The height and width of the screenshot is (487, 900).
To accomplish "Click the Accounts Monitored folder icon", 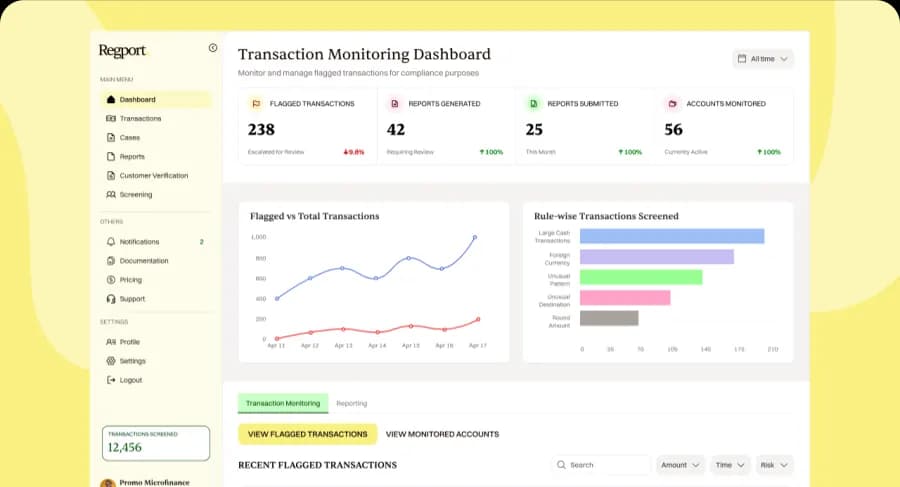I will pos(673,104).
